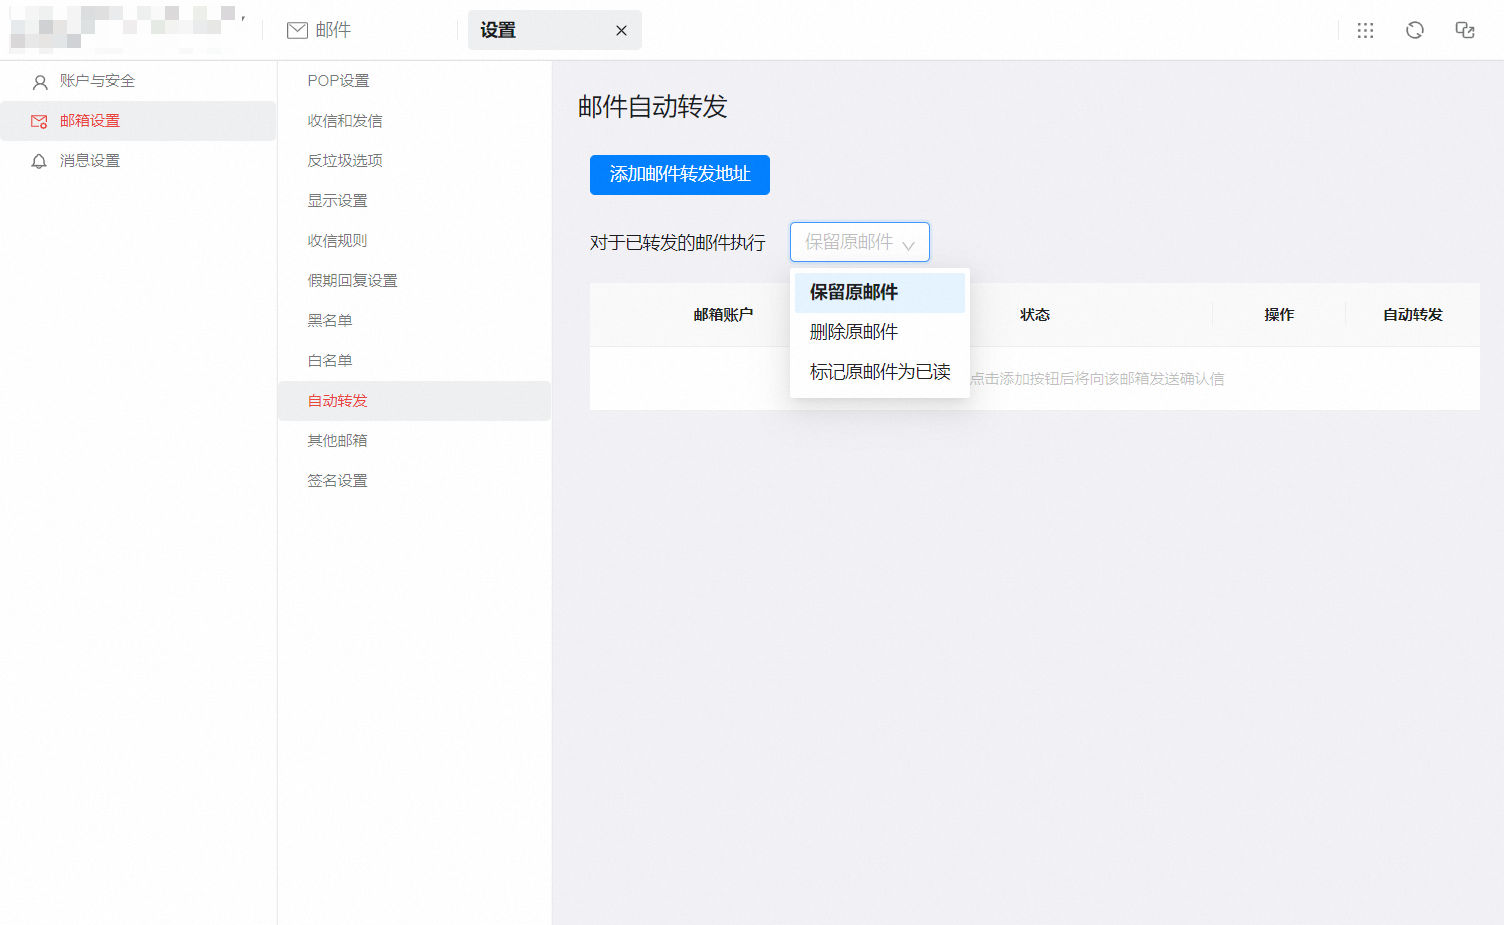Click the refresh sync icon
The width and height of the screenshot is (1504, 925).
(1415, 30)
